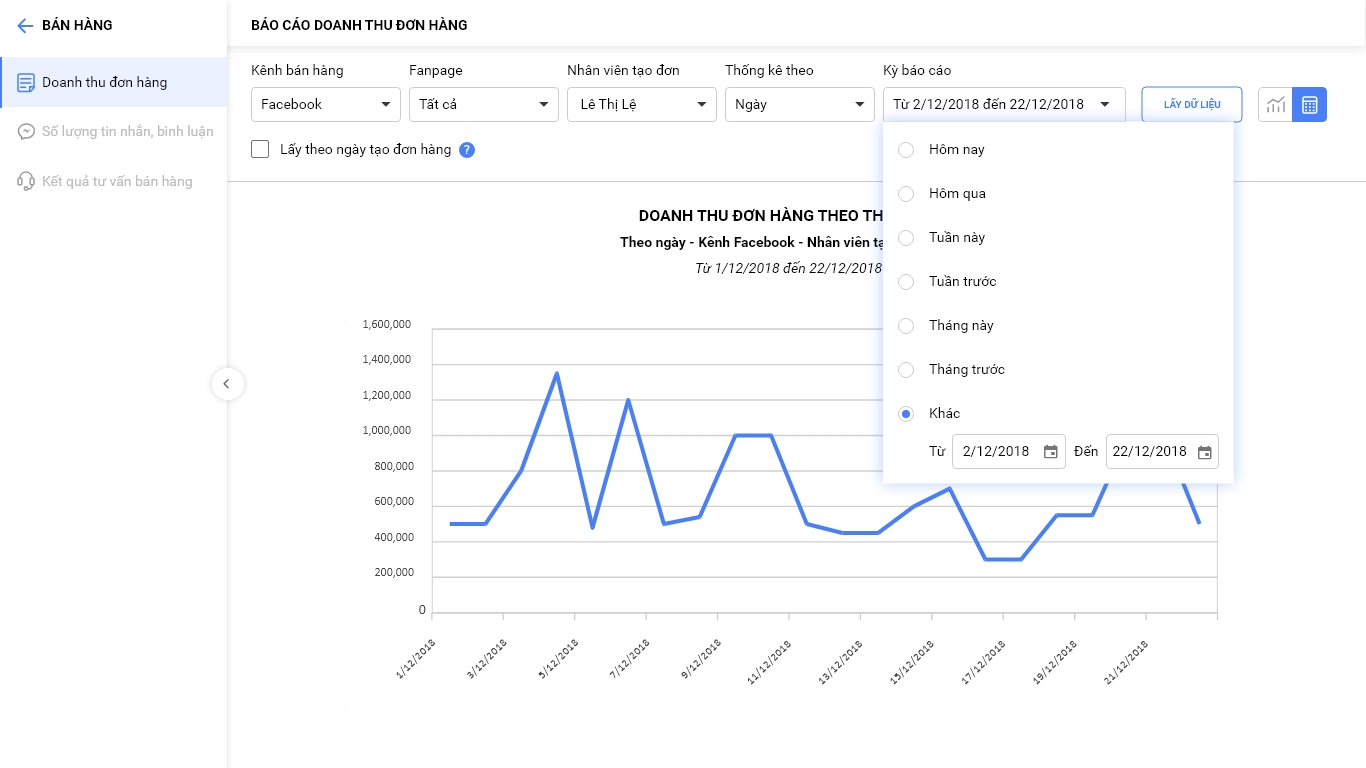Open calendar picker for Đến date
The width and height of the screenshot is (1366, 768).
[1204, 452]
